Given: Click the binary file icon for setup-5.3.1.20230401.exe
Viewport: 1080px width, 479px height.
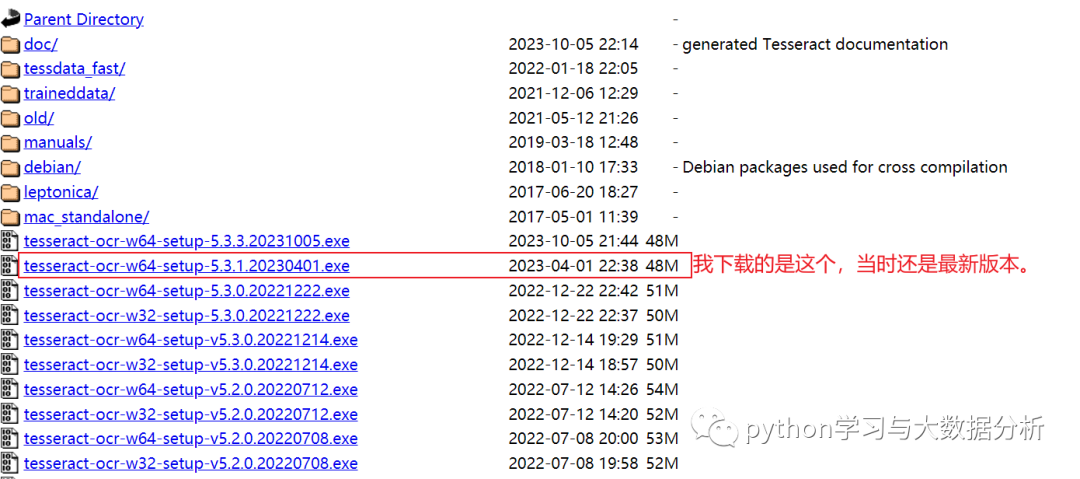Looking at the screenshot, I should pyautogui.click(x=10, y=266).
